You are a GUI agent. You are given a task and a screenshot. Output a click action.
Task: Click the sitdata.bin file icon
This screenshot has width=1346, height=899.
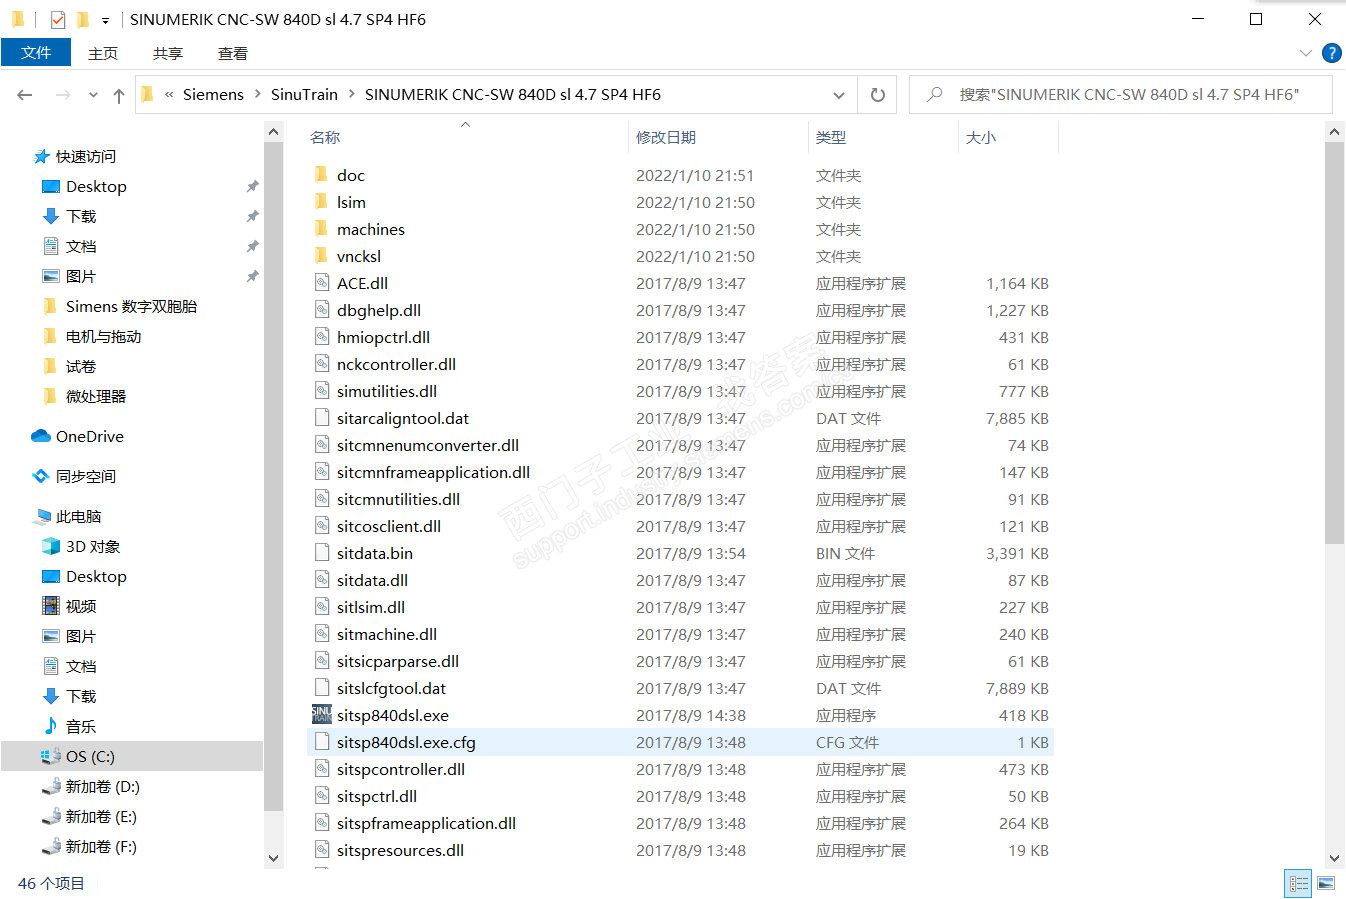pyautogui.click(x=322, y=553)
